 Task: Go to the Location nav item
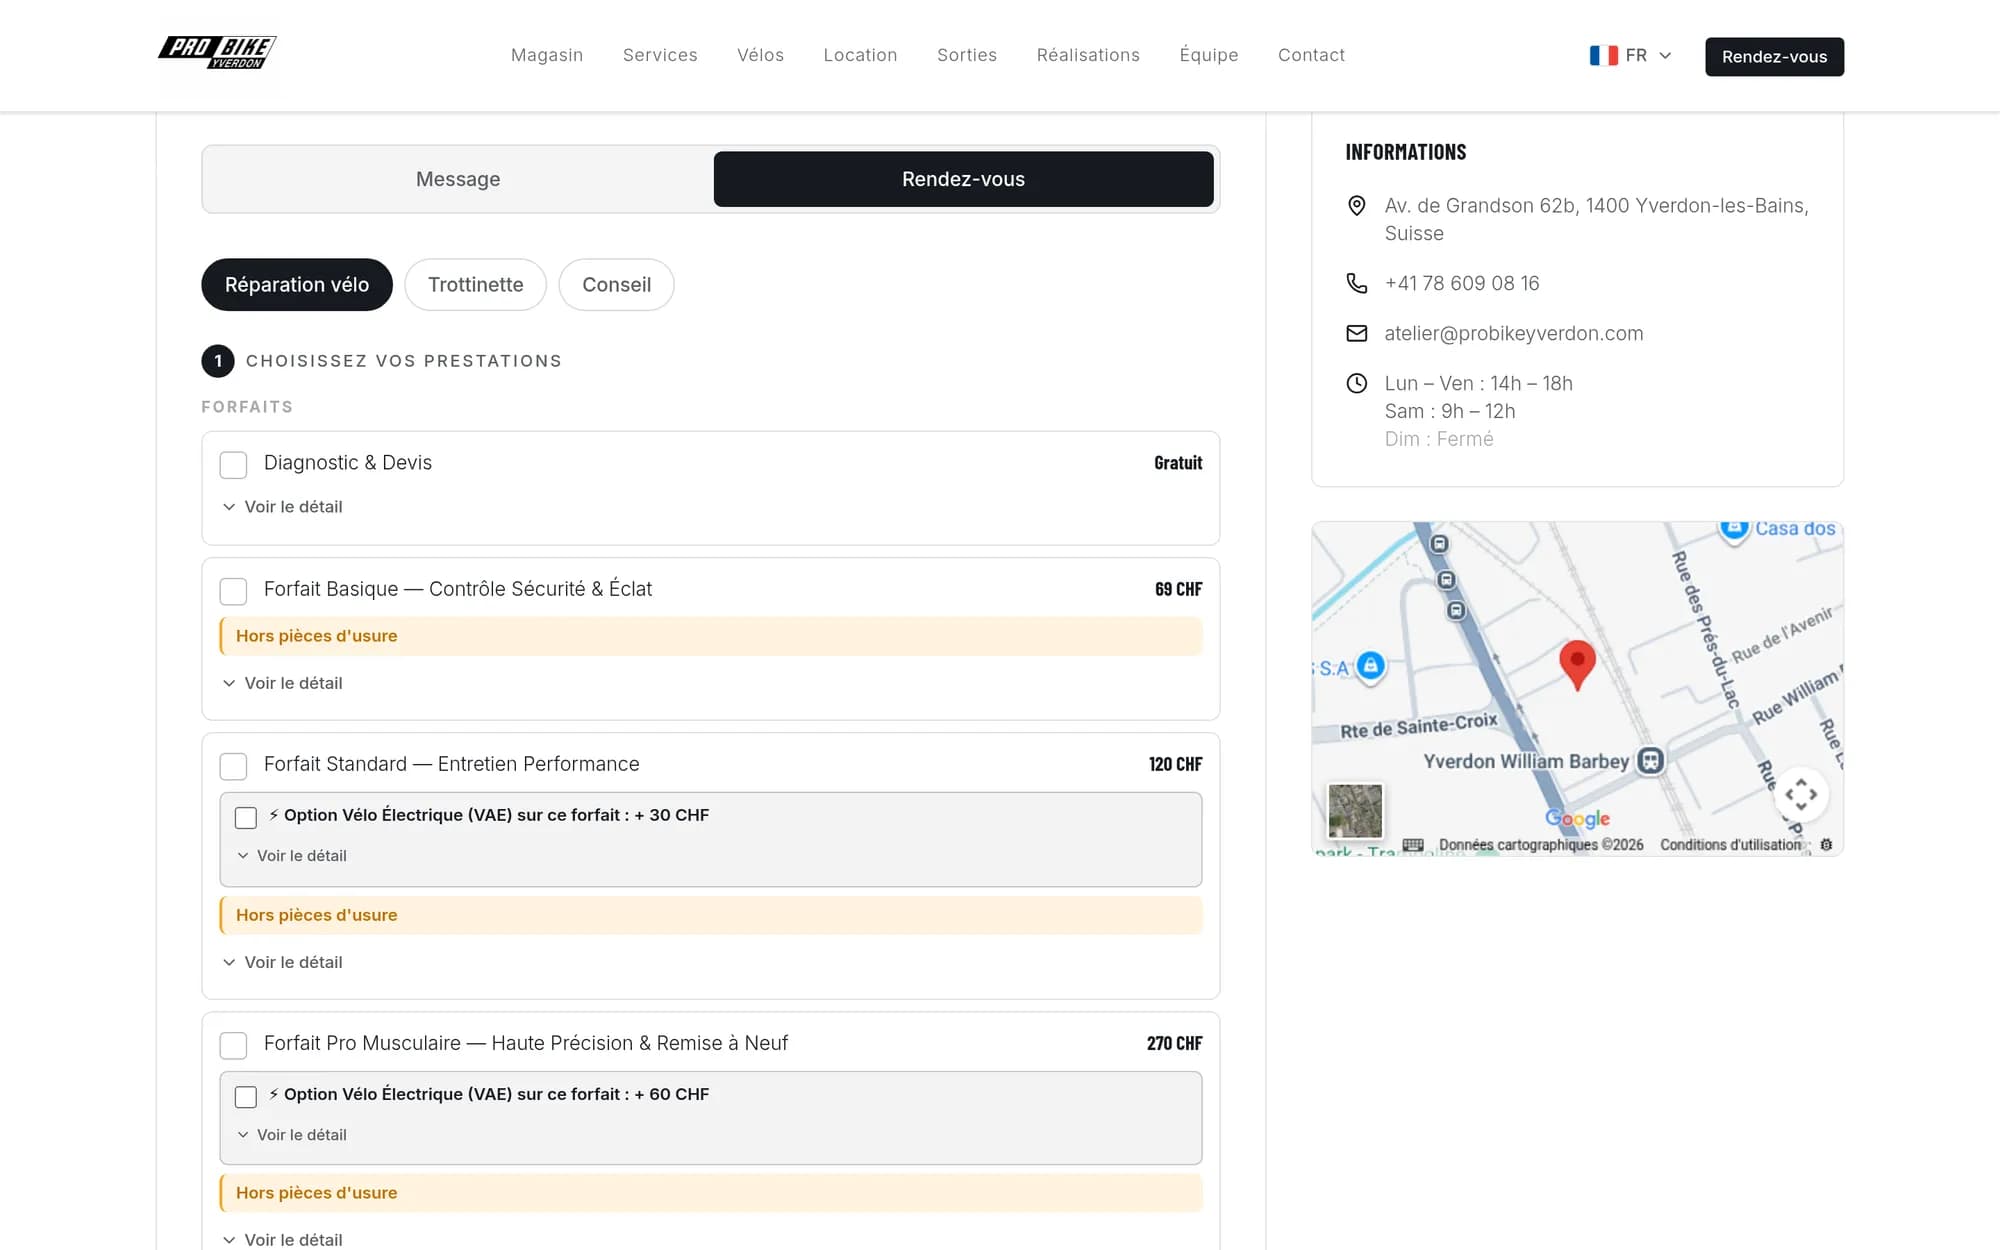coord(860,55)
